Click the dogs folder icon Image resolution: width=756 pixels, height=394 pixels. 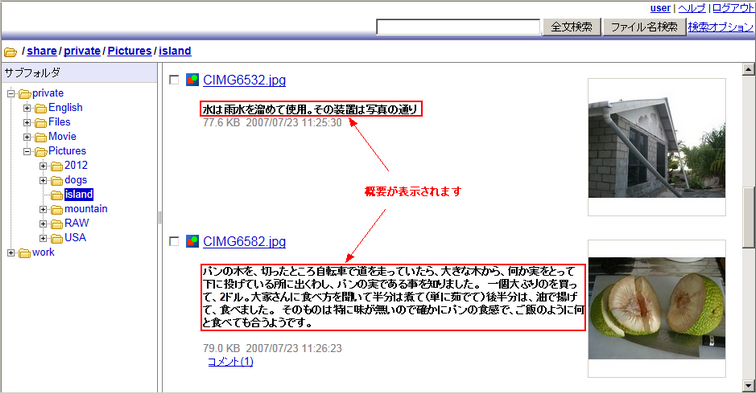coord(57,180)
